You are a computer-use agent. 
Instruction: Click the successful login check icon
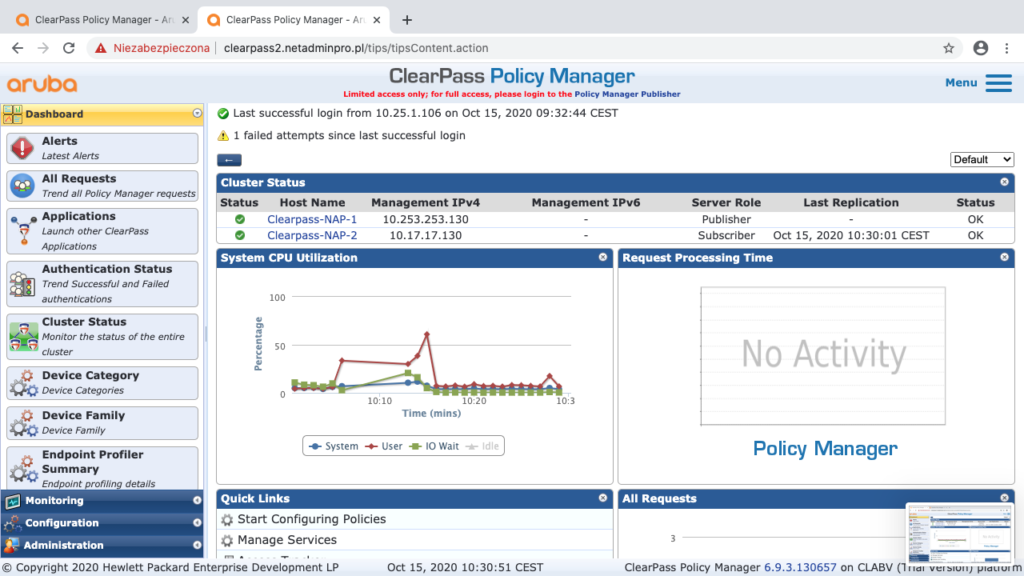(223, 114)
